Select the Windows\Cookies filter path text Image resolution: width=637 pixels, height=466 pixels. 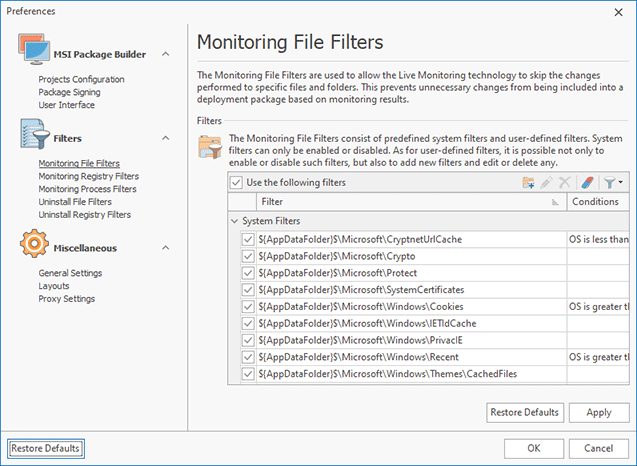click(x=361, y=307)
